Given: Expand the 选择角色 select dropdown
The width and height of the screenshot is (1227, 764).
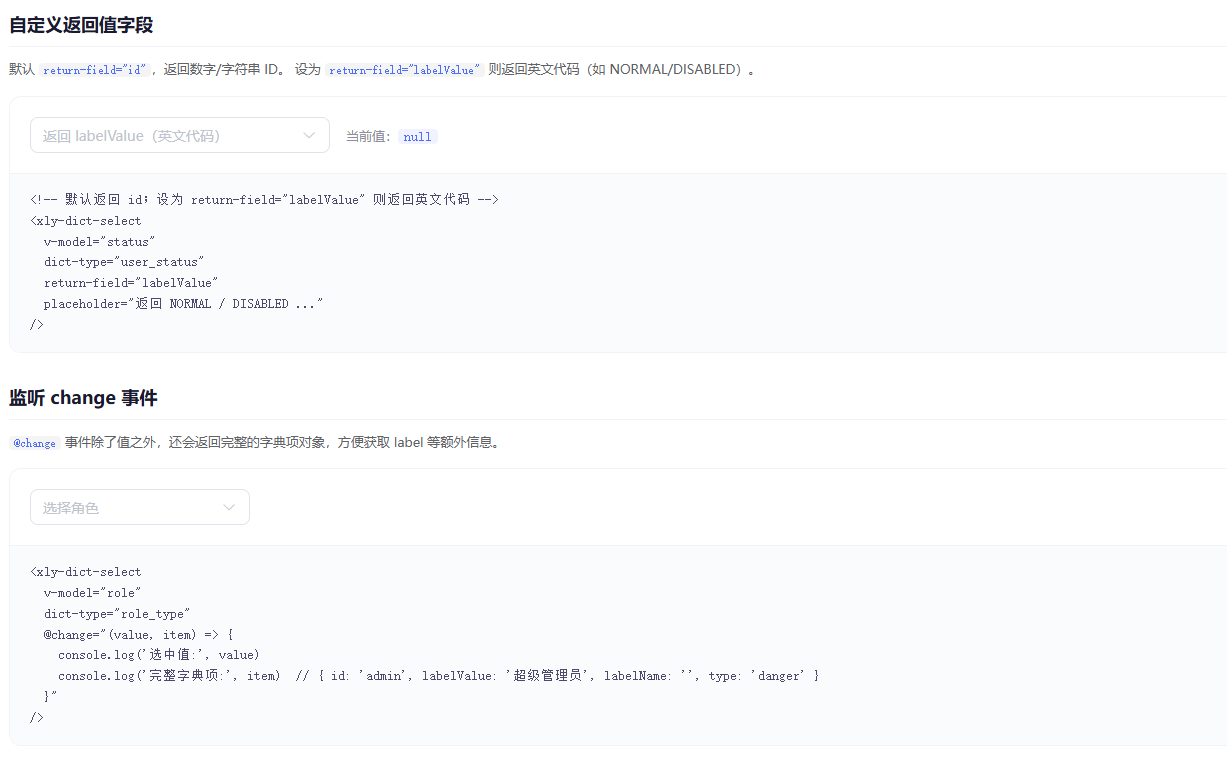Looking at the screenshot, I should [140, 507].
